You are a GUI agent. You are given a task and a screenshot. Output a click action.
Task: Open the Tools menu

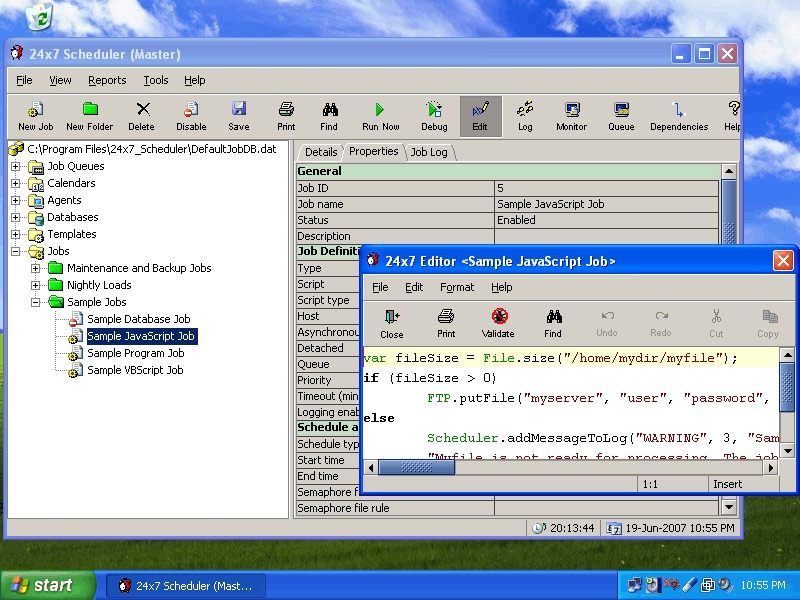(x=156, y=80)
